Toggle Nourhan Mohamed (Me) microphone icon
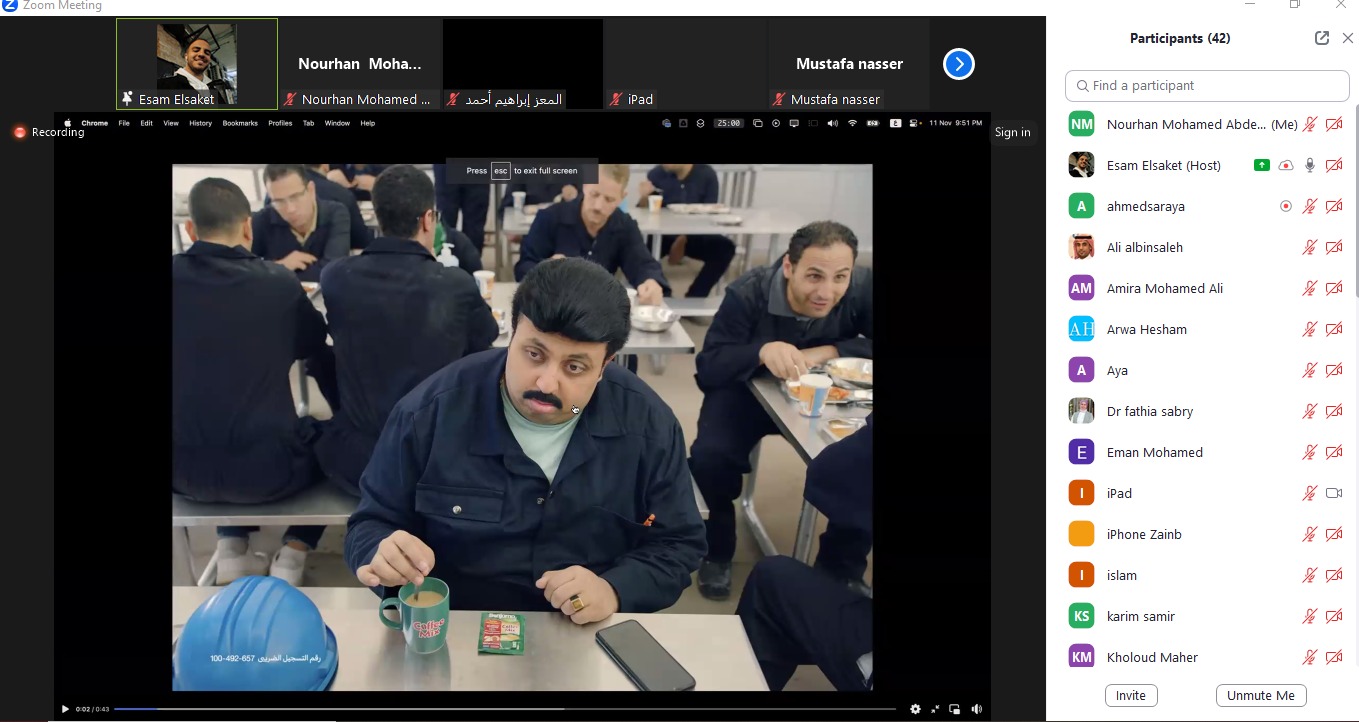This screenshot has height=722, width=1359. click(1309, 124)
